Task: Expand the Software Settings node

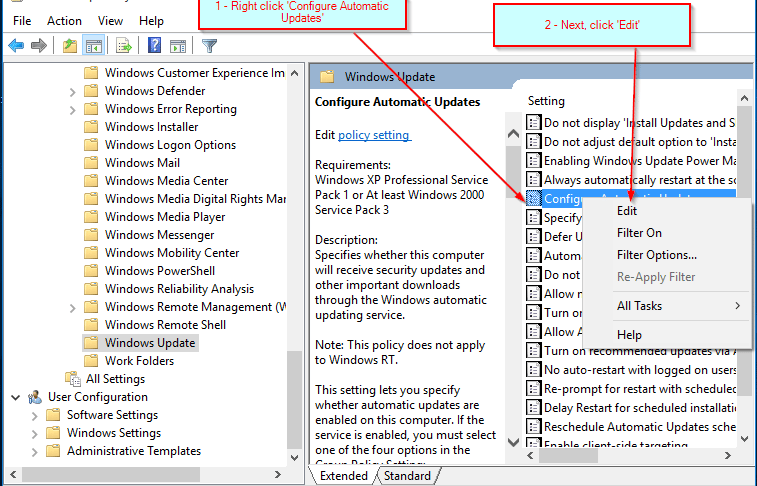Action: (34, 416)
